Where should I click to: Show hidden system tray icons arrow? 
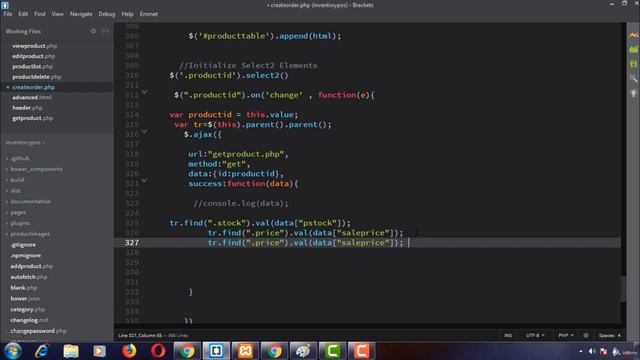click(580, 351)
